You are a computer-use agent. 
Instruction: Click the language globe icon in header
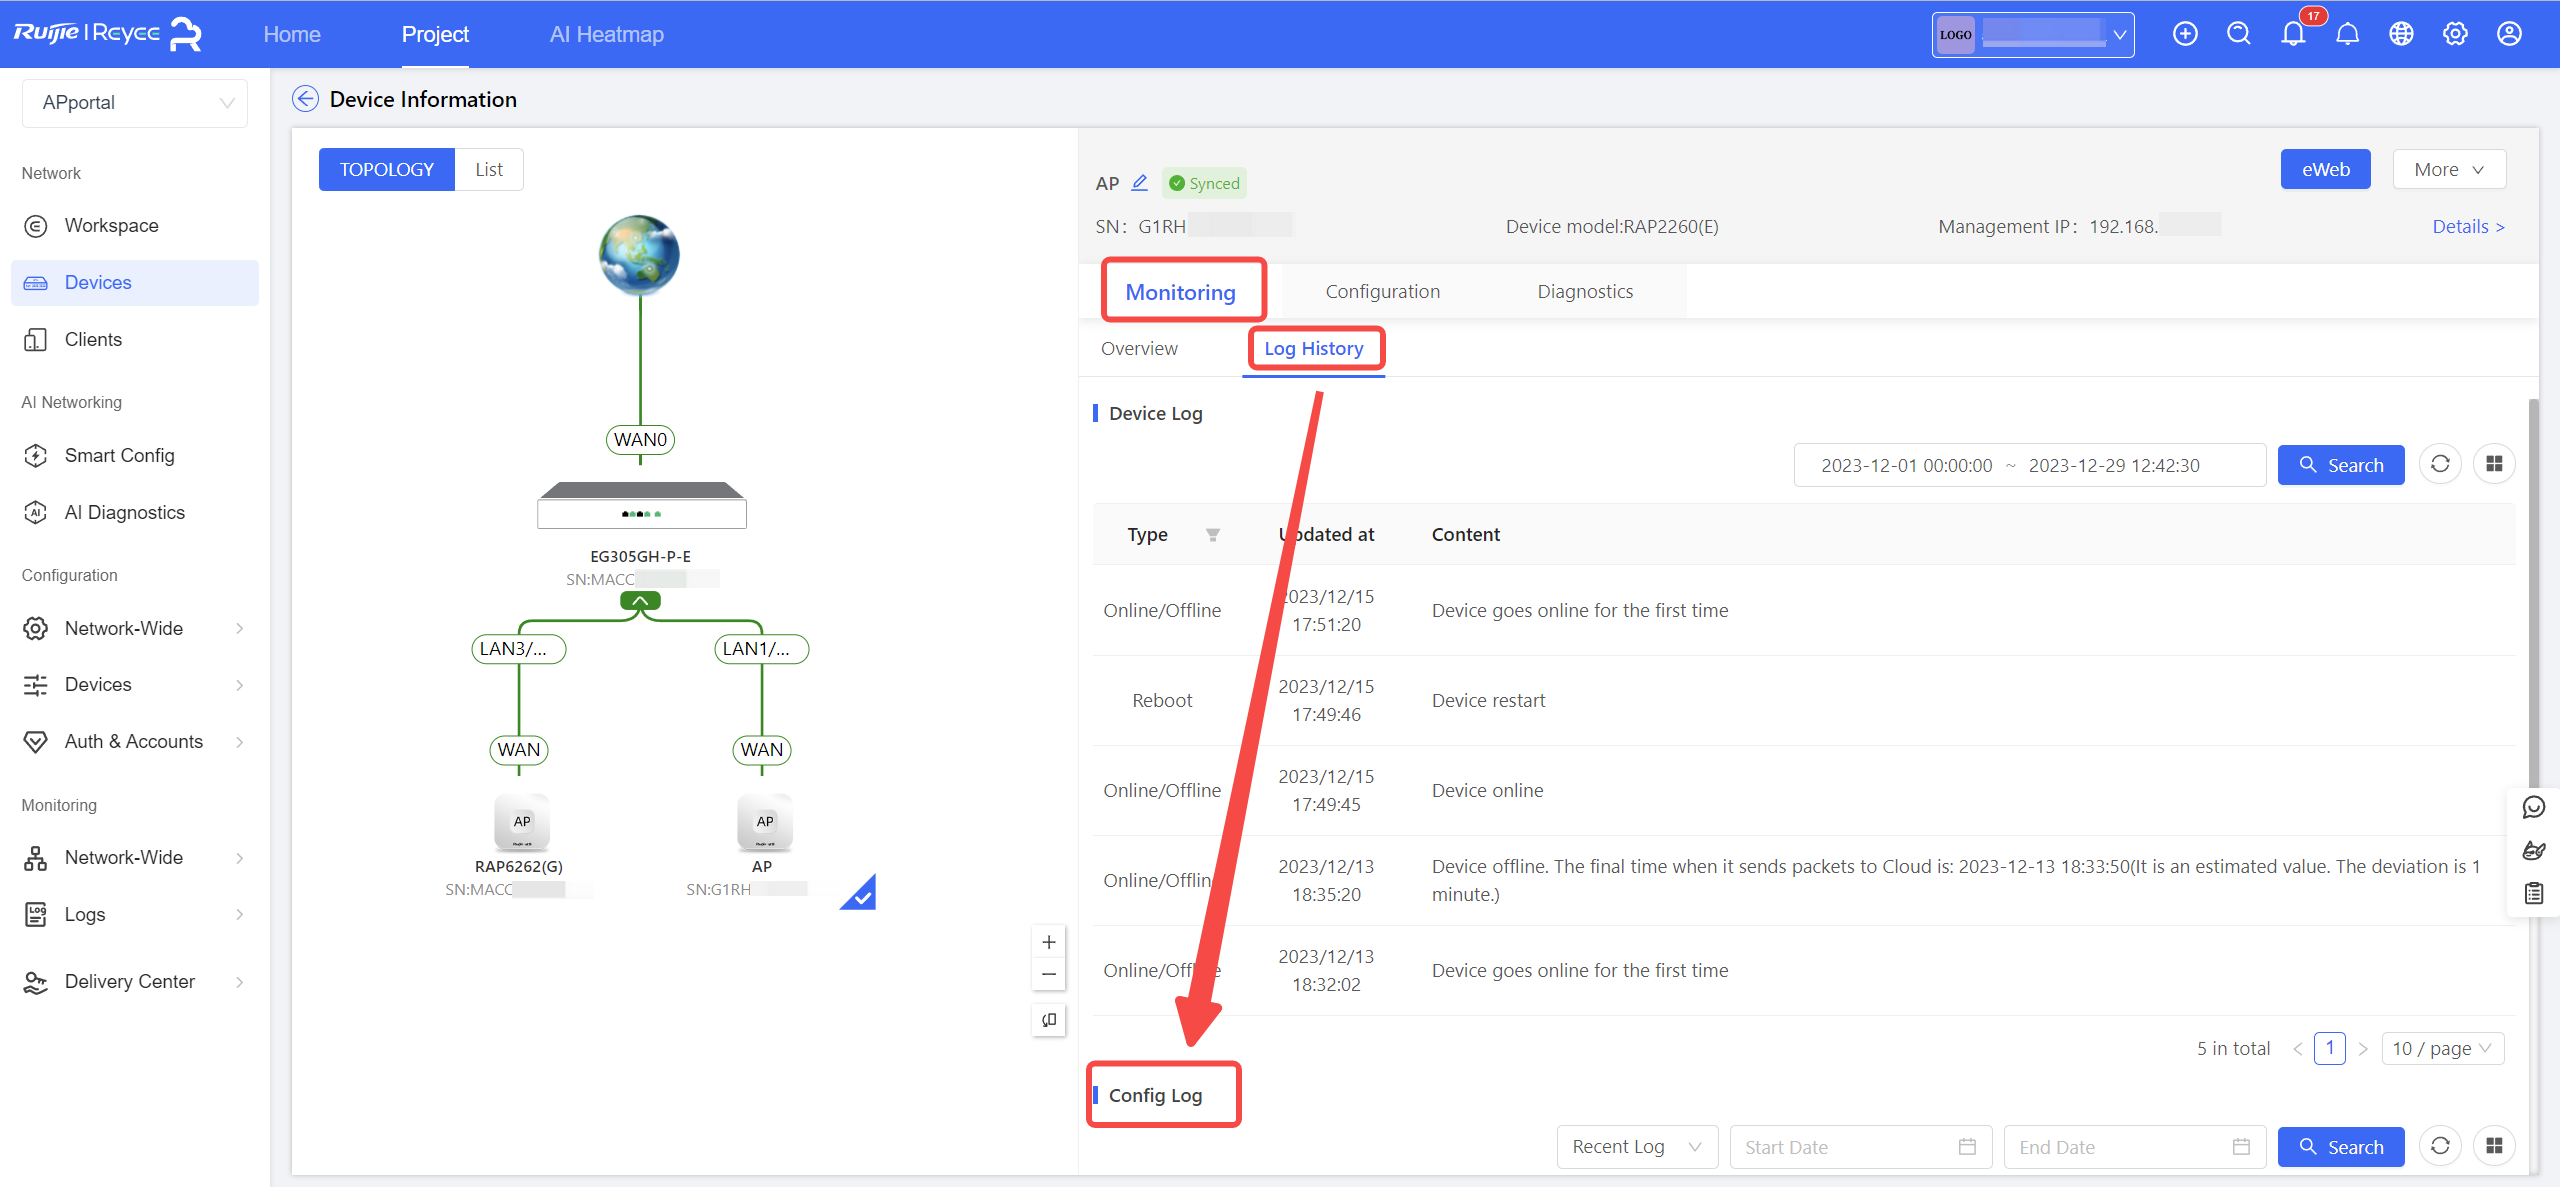pos(2401,34)
